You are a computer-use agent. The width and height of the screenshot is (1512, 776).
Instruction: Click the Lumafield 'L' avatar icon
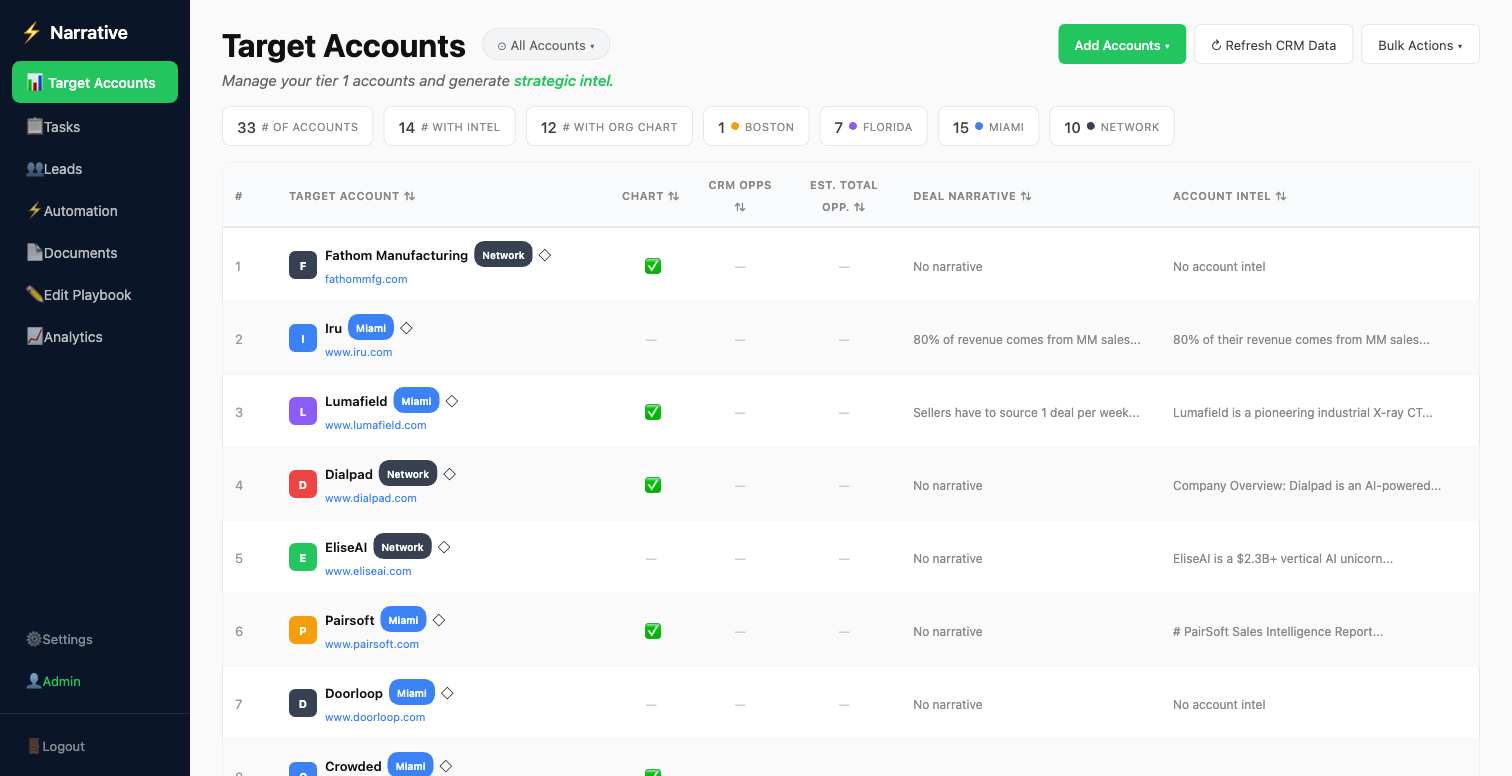303,412
